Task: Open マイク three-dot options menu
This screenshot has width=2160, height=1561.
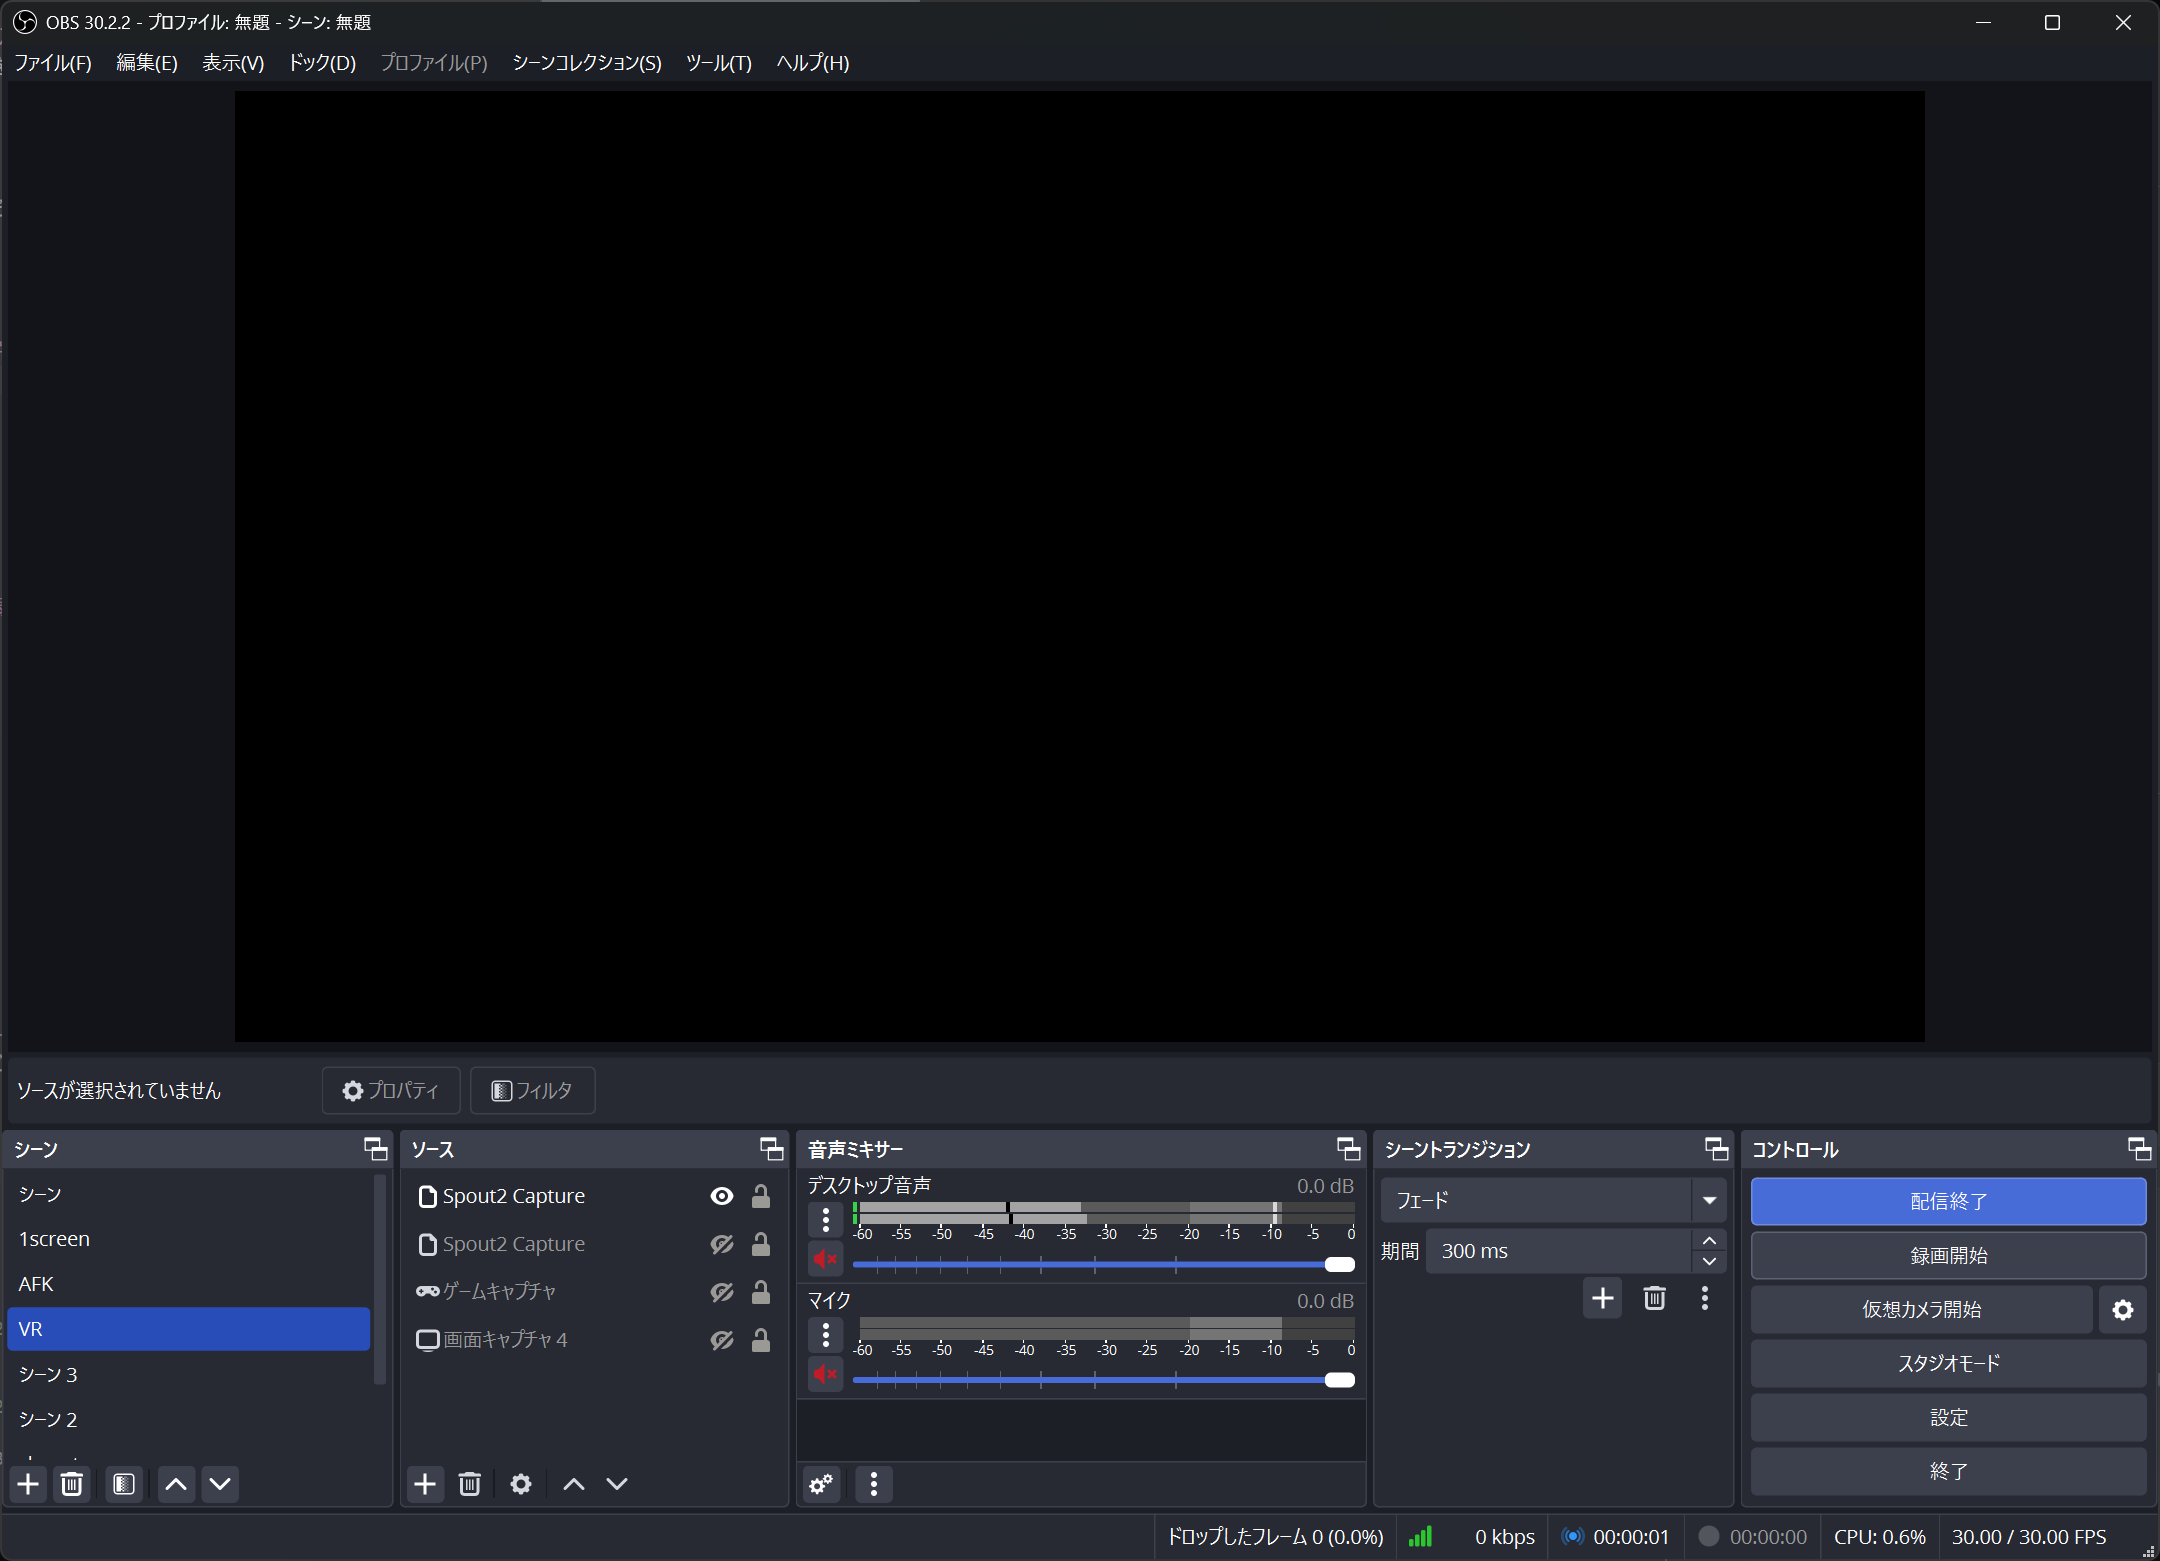Action: click(825, 1335)
